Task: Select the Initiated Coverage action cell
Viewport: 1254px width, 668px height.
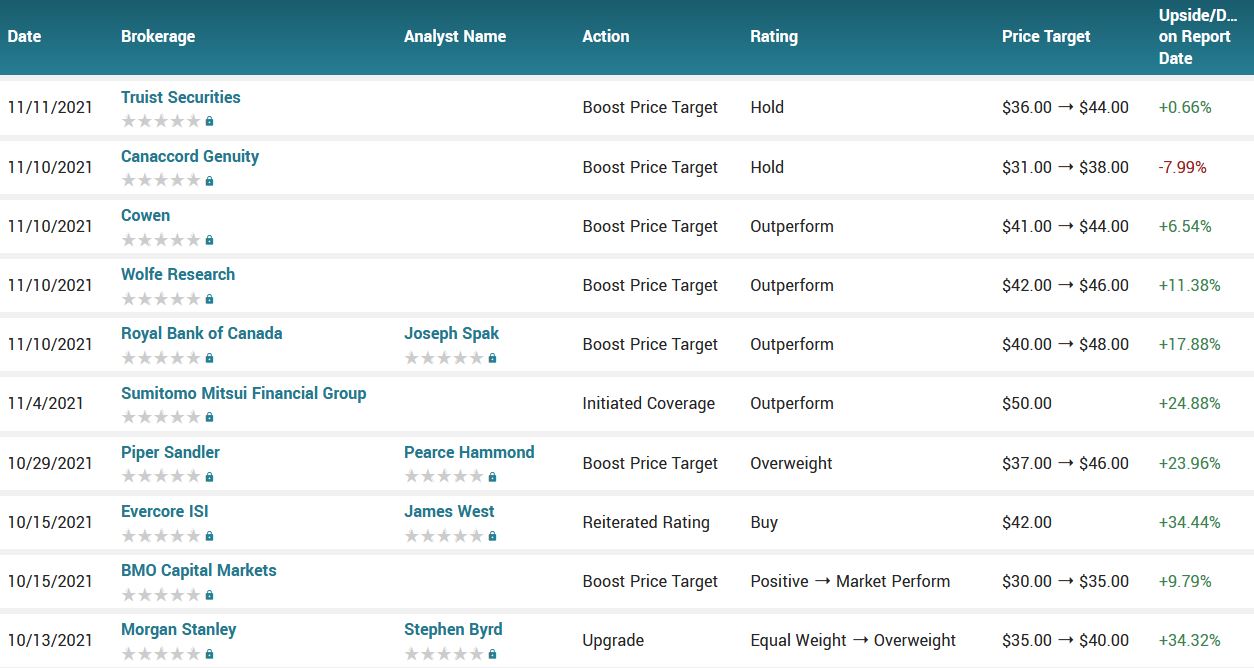Action: click(x=649, y=403)
